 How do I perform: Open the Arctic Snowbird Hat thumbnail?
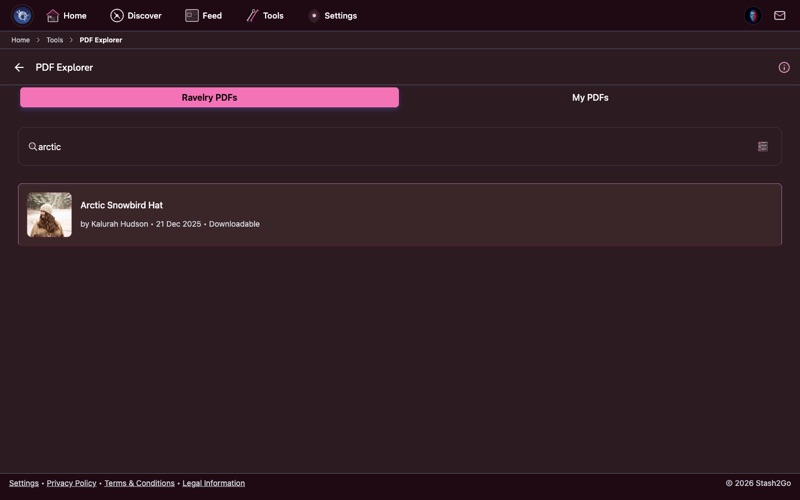49,215
